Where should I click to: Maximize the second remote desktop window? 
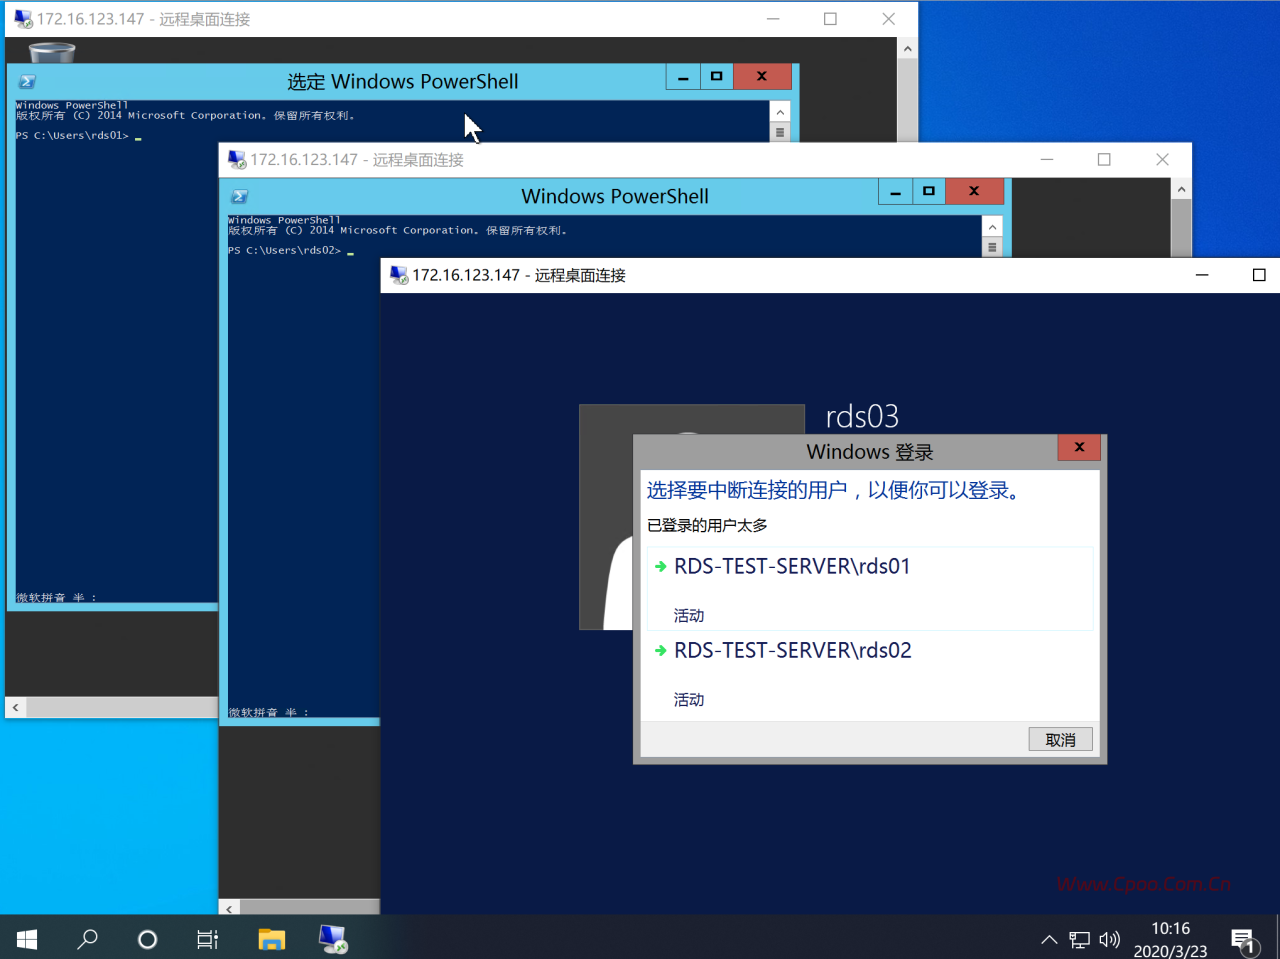click(1104, 159)
